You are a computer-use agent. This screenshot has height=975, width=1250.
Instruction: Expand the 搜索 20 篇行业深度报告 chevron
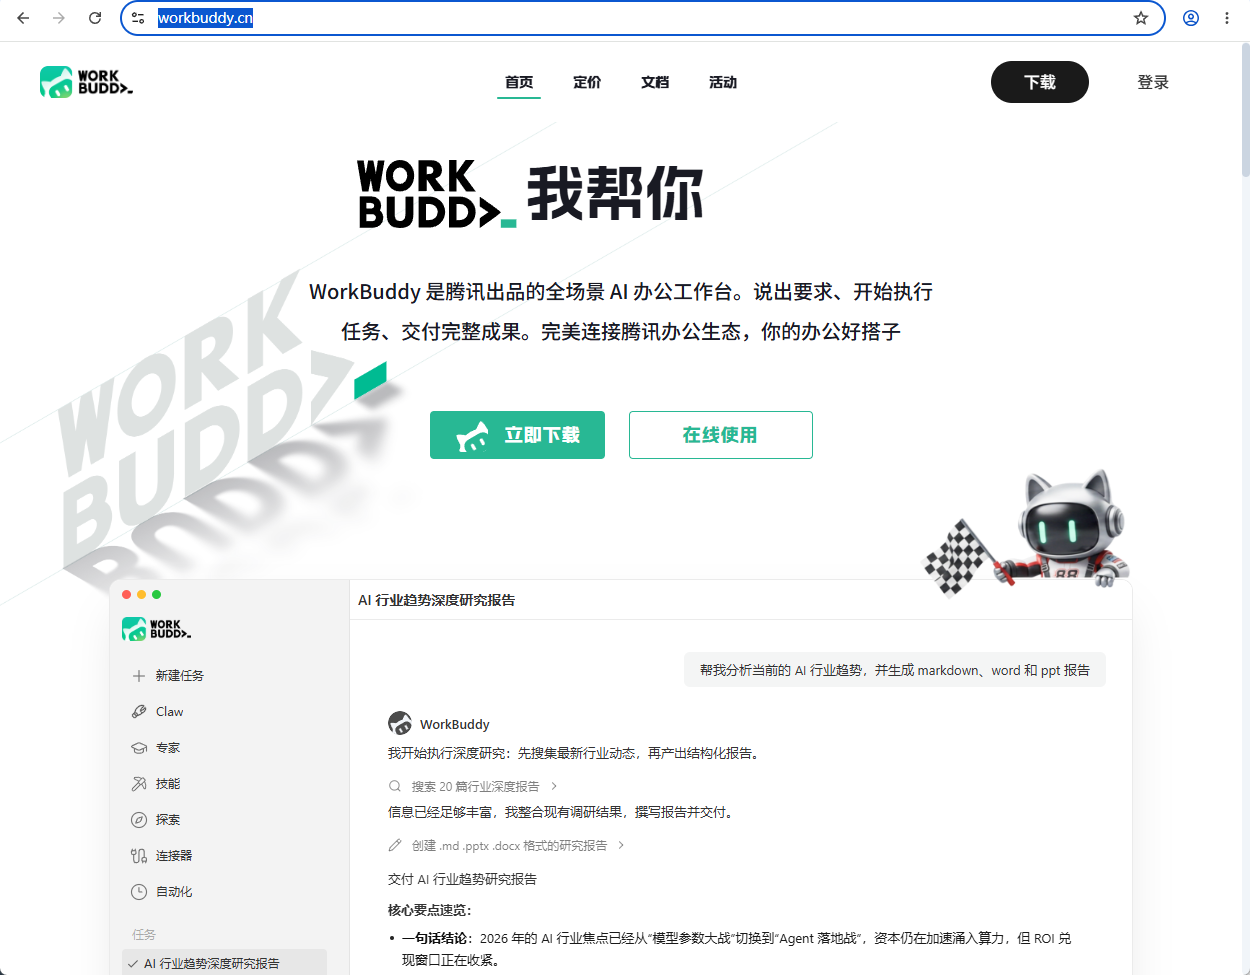554,786
